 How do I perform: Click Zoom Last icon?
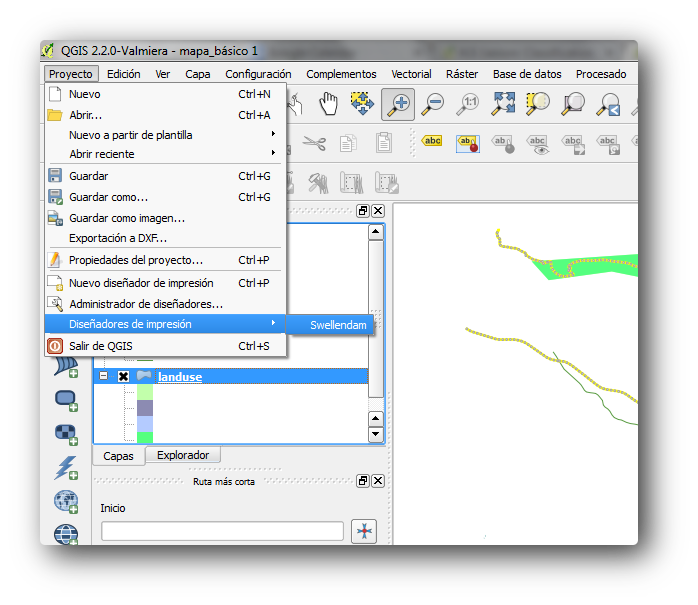(608, 105)
